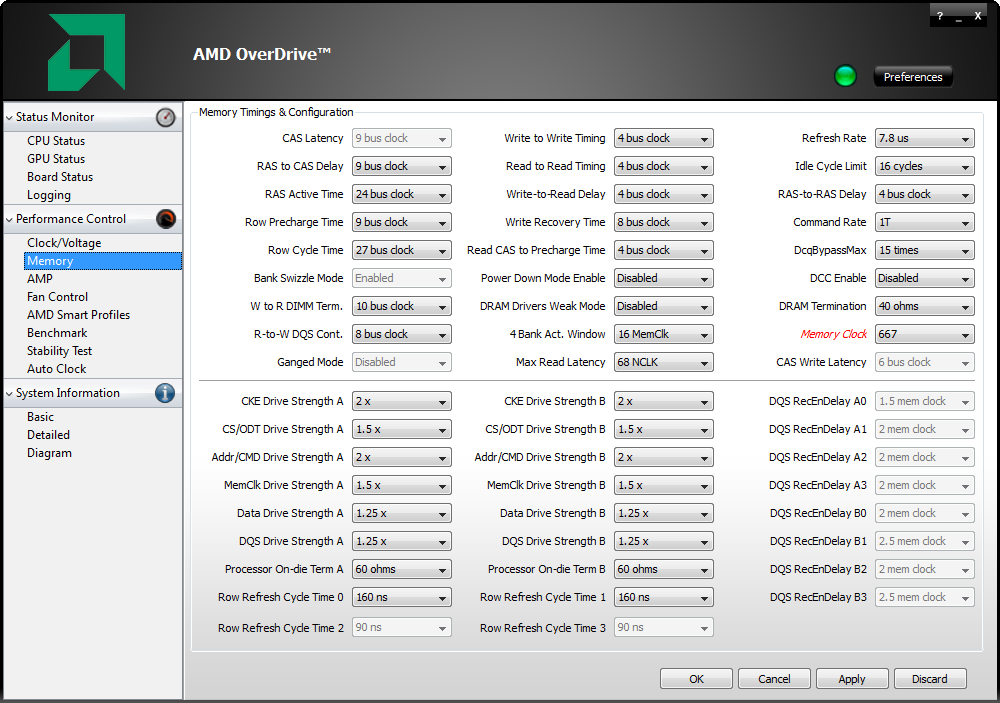Open Write to Write Timing dropdown
This screenshot has height=703, width=1000.
click(x=664, y=138)
